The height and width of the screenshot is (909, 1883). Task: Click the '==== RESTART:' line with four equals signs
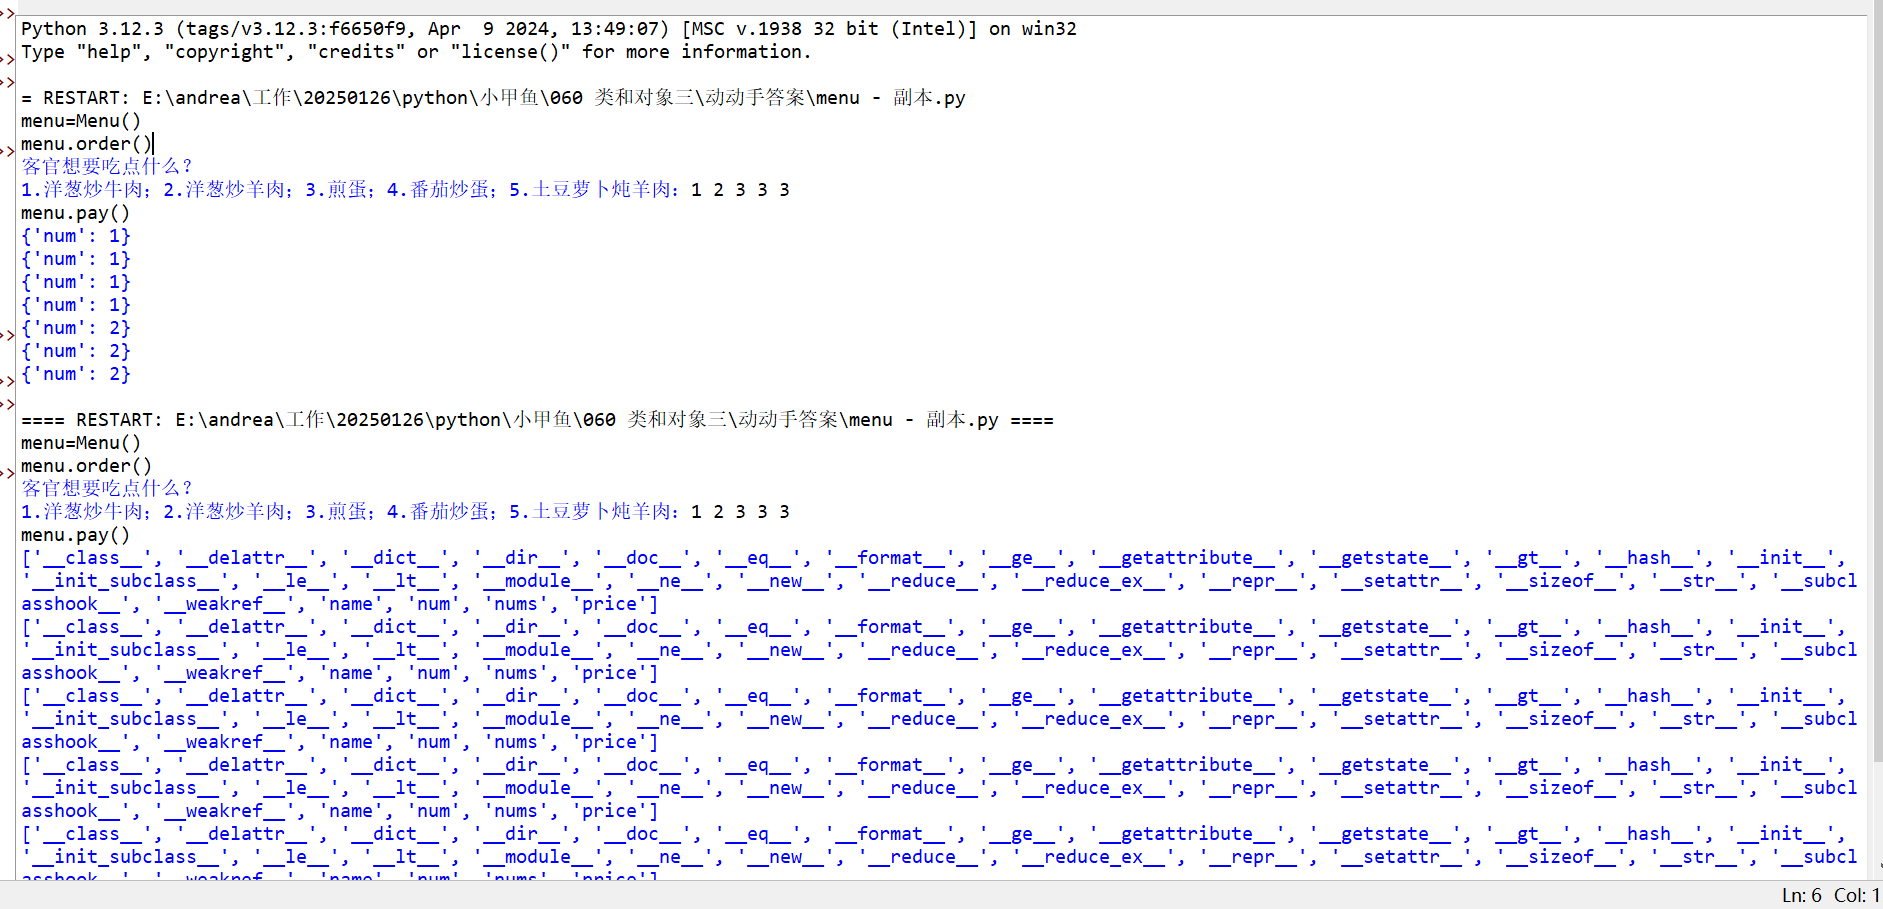click(x=537, y=420)
